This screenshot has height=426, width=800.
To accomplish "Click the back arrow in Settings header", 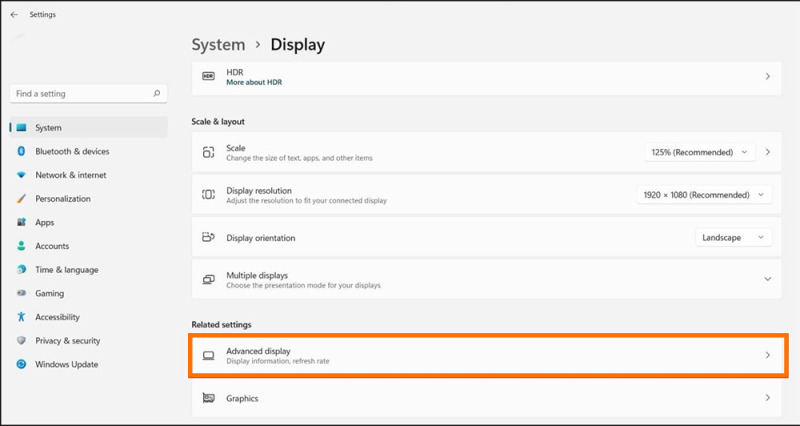I will 14,15.
